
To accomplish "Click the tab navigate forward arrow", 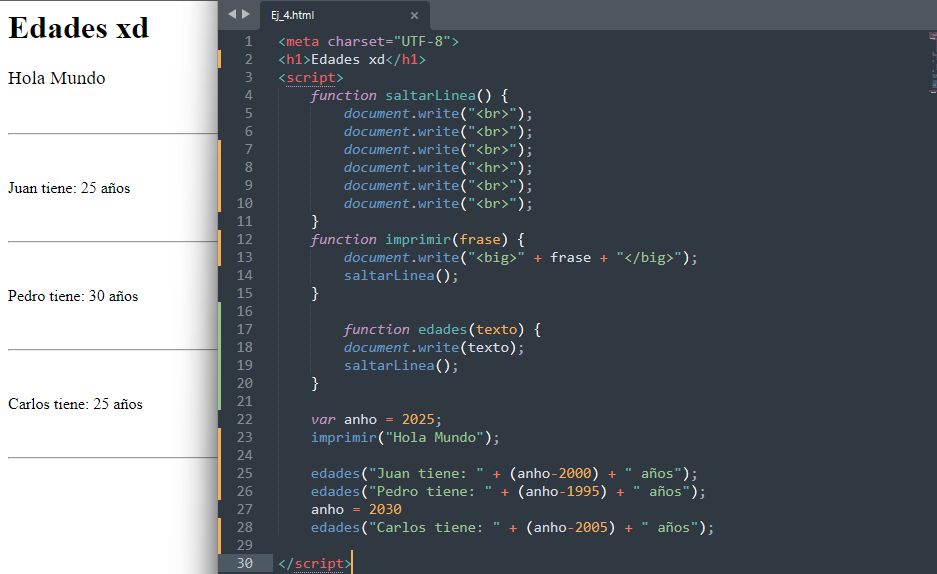I will 246,14.
